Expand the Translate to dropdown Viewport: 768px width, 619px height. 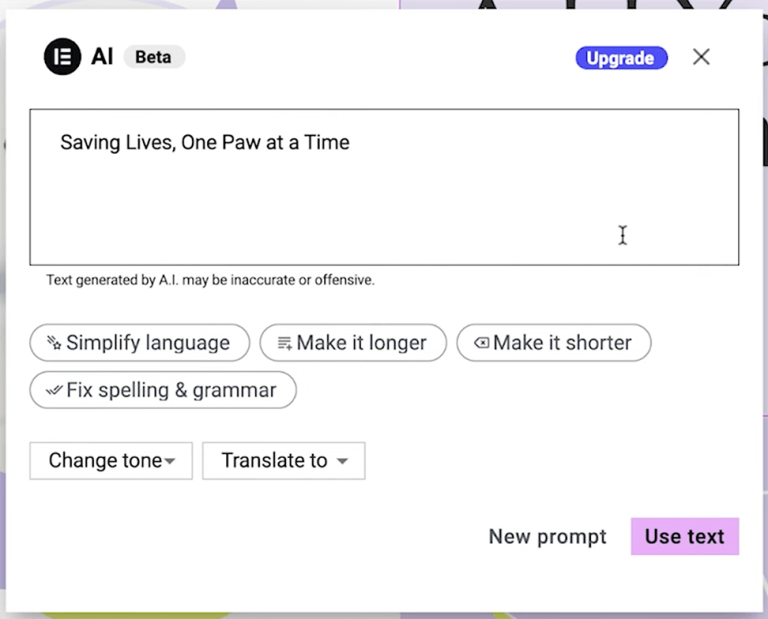tap(284, 460)
